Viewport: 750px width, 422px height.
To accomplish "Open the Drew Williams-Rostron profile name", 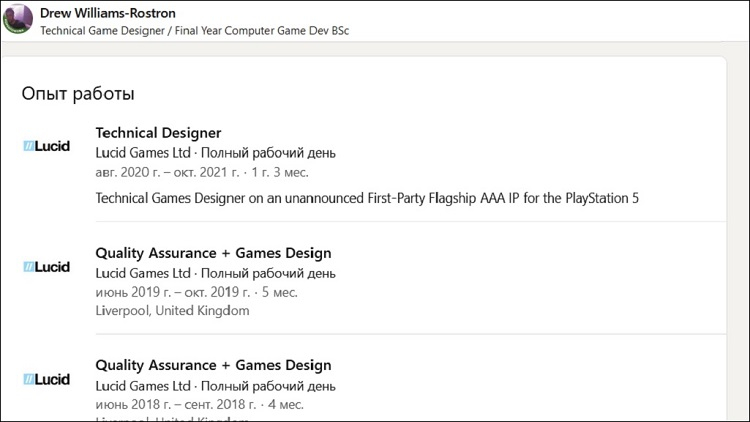I will (109, 13).
